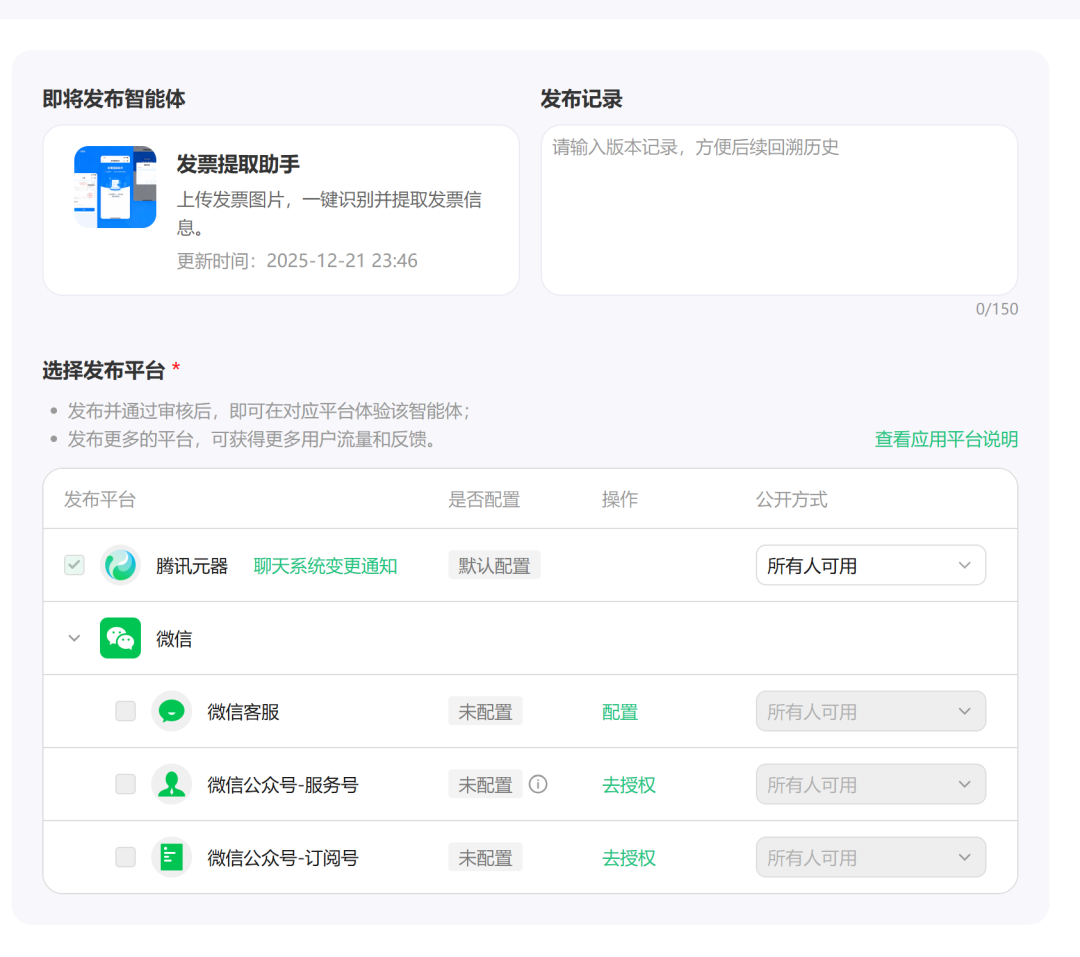Open 微信客服 公开方式 dropdown

pos(870,712)
